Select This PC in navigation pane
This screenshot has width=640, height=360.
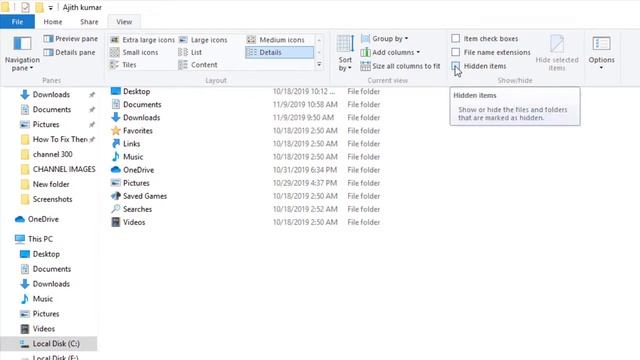tap(40, 239)
